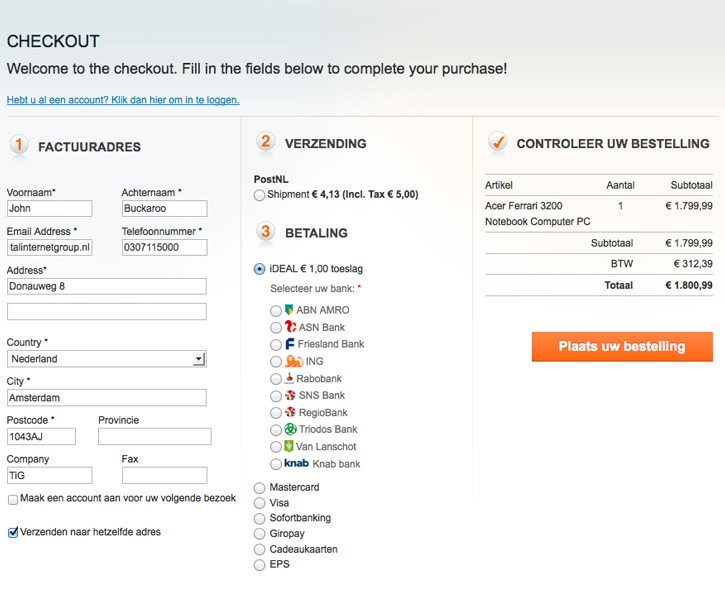Click the ASN Bank logo icon
Image resolution: width=725 pixels, height=593 pixels.
[x=290, y=327]
